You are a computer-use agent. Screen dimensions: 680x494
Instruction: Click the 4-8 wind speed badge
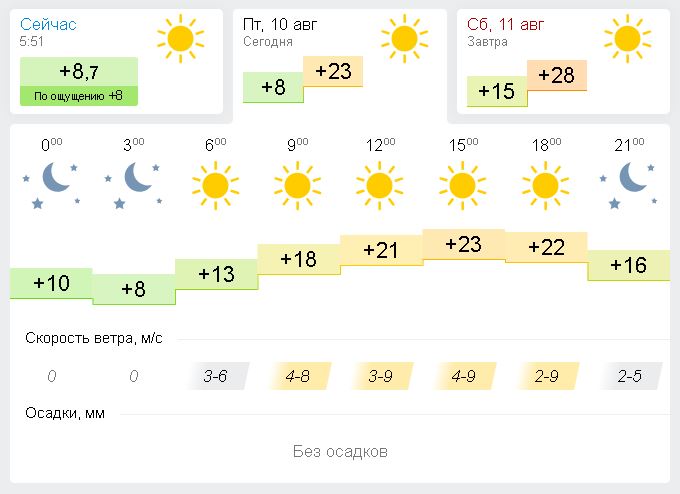[x=297, y=376]
